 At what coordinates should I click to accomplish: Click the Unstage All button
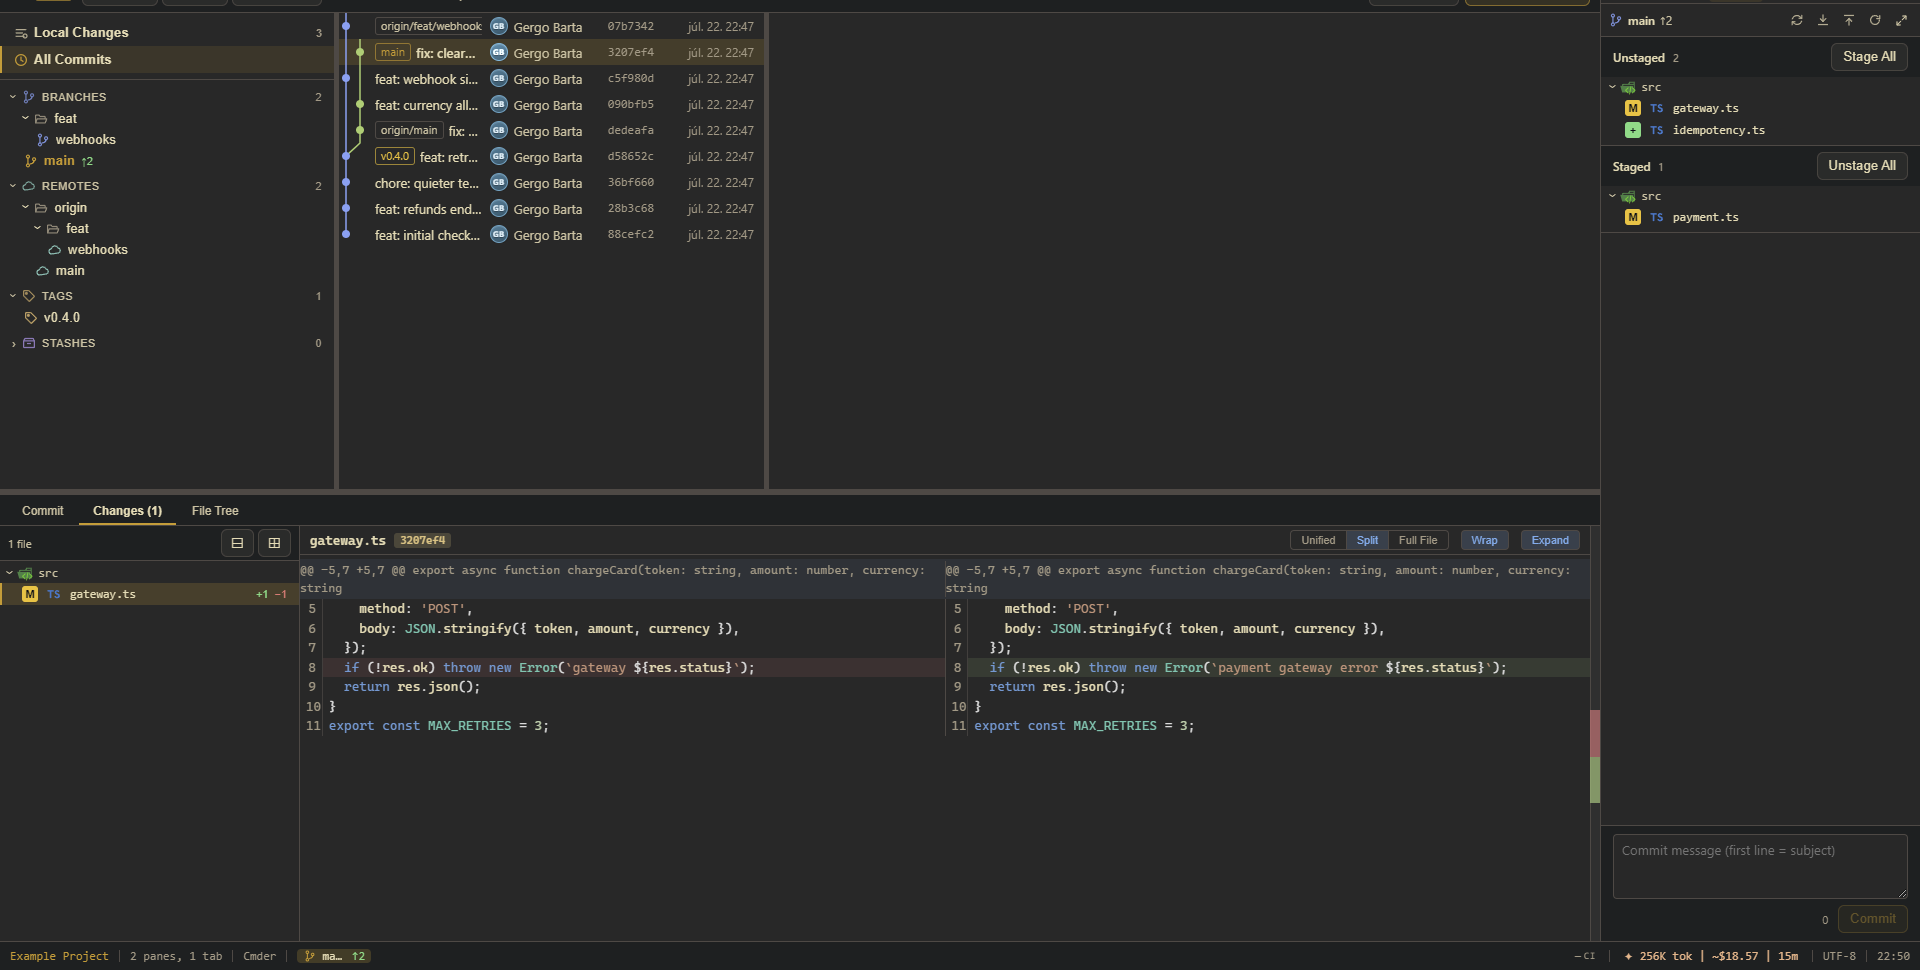point(1862,166)
